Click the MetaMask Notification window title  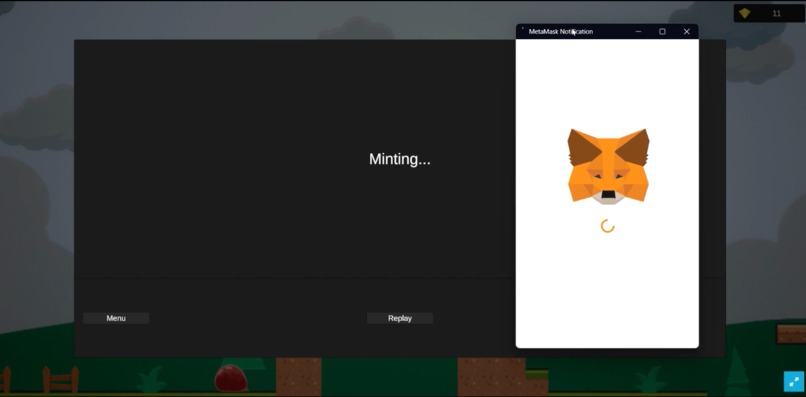pyautogui.click(x=561, y=31)
